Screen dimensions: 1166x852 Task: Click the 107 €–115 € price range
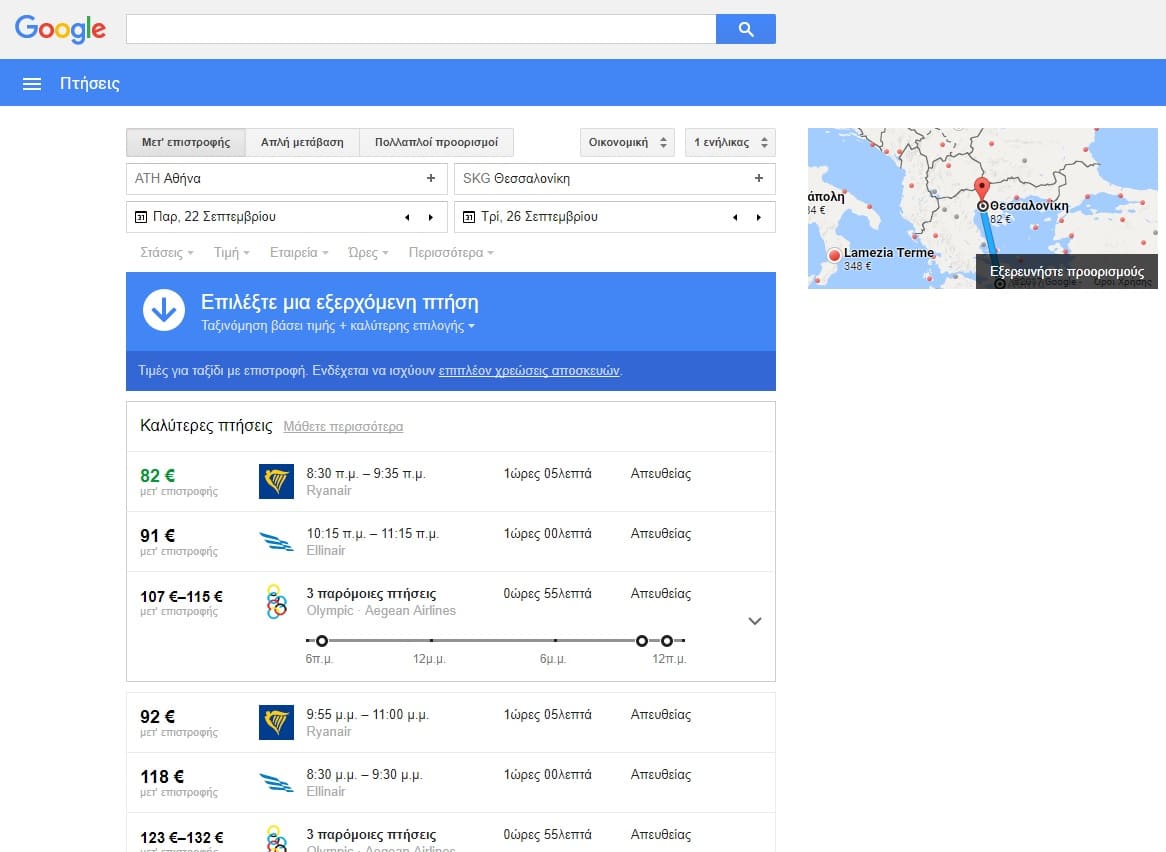tap(181, 596)
